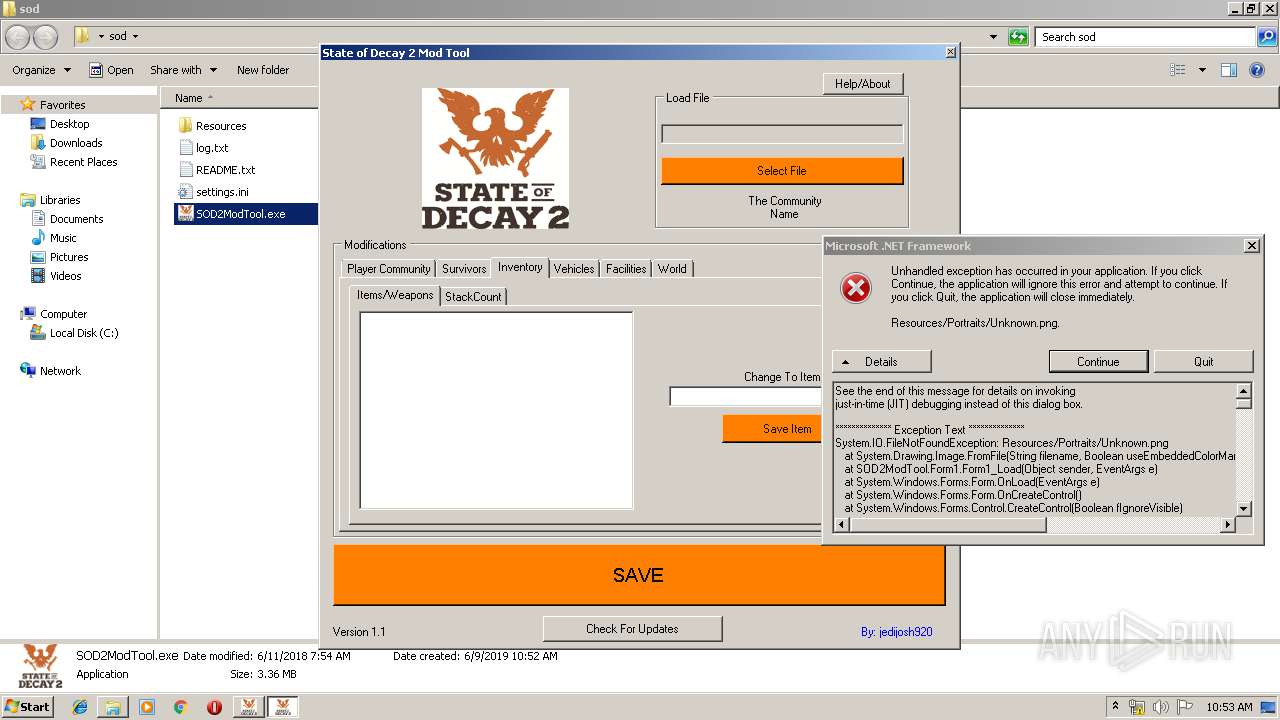This screenshot has height=720, width=1280.
Task: Click Check For Updates button
Action: pos(632,629)
